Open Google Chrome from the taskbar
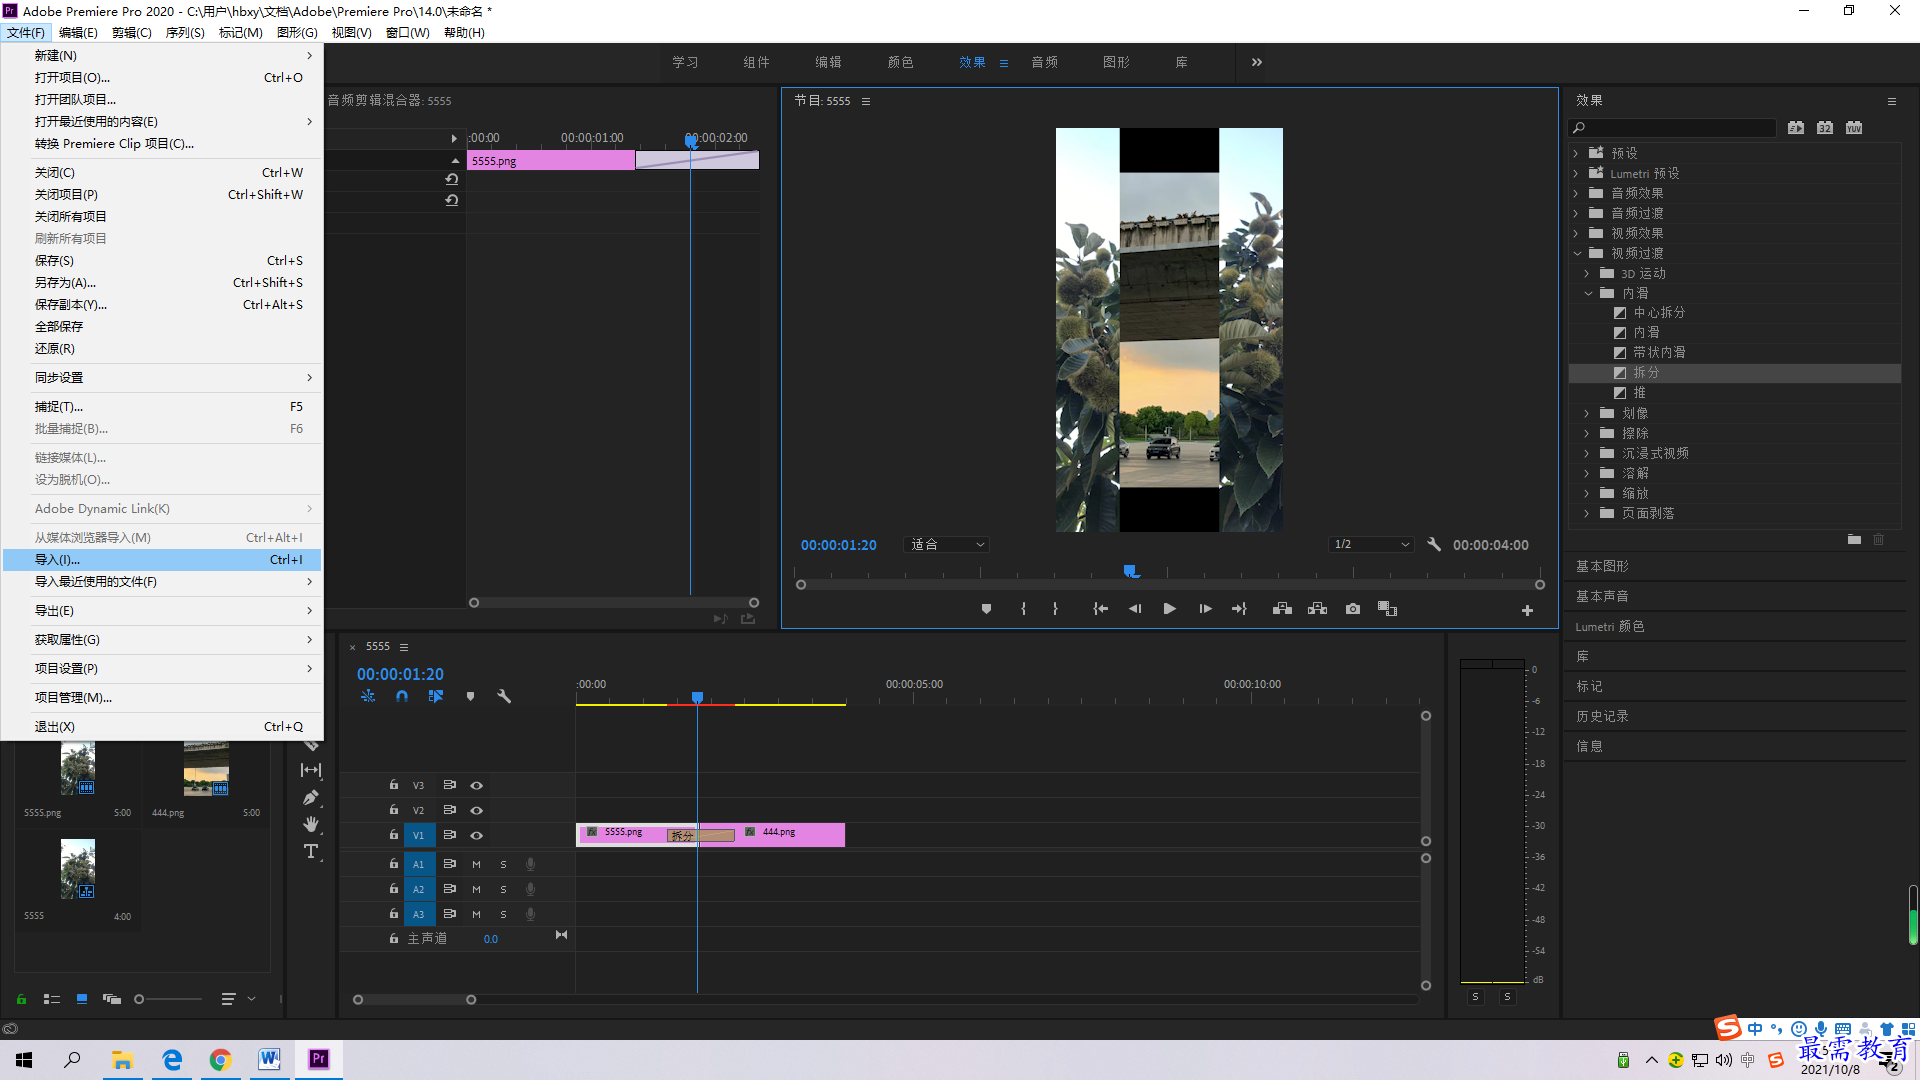Image resolution: width=1920 pixels, height=1080 pixels. [x=220, y=1059]
